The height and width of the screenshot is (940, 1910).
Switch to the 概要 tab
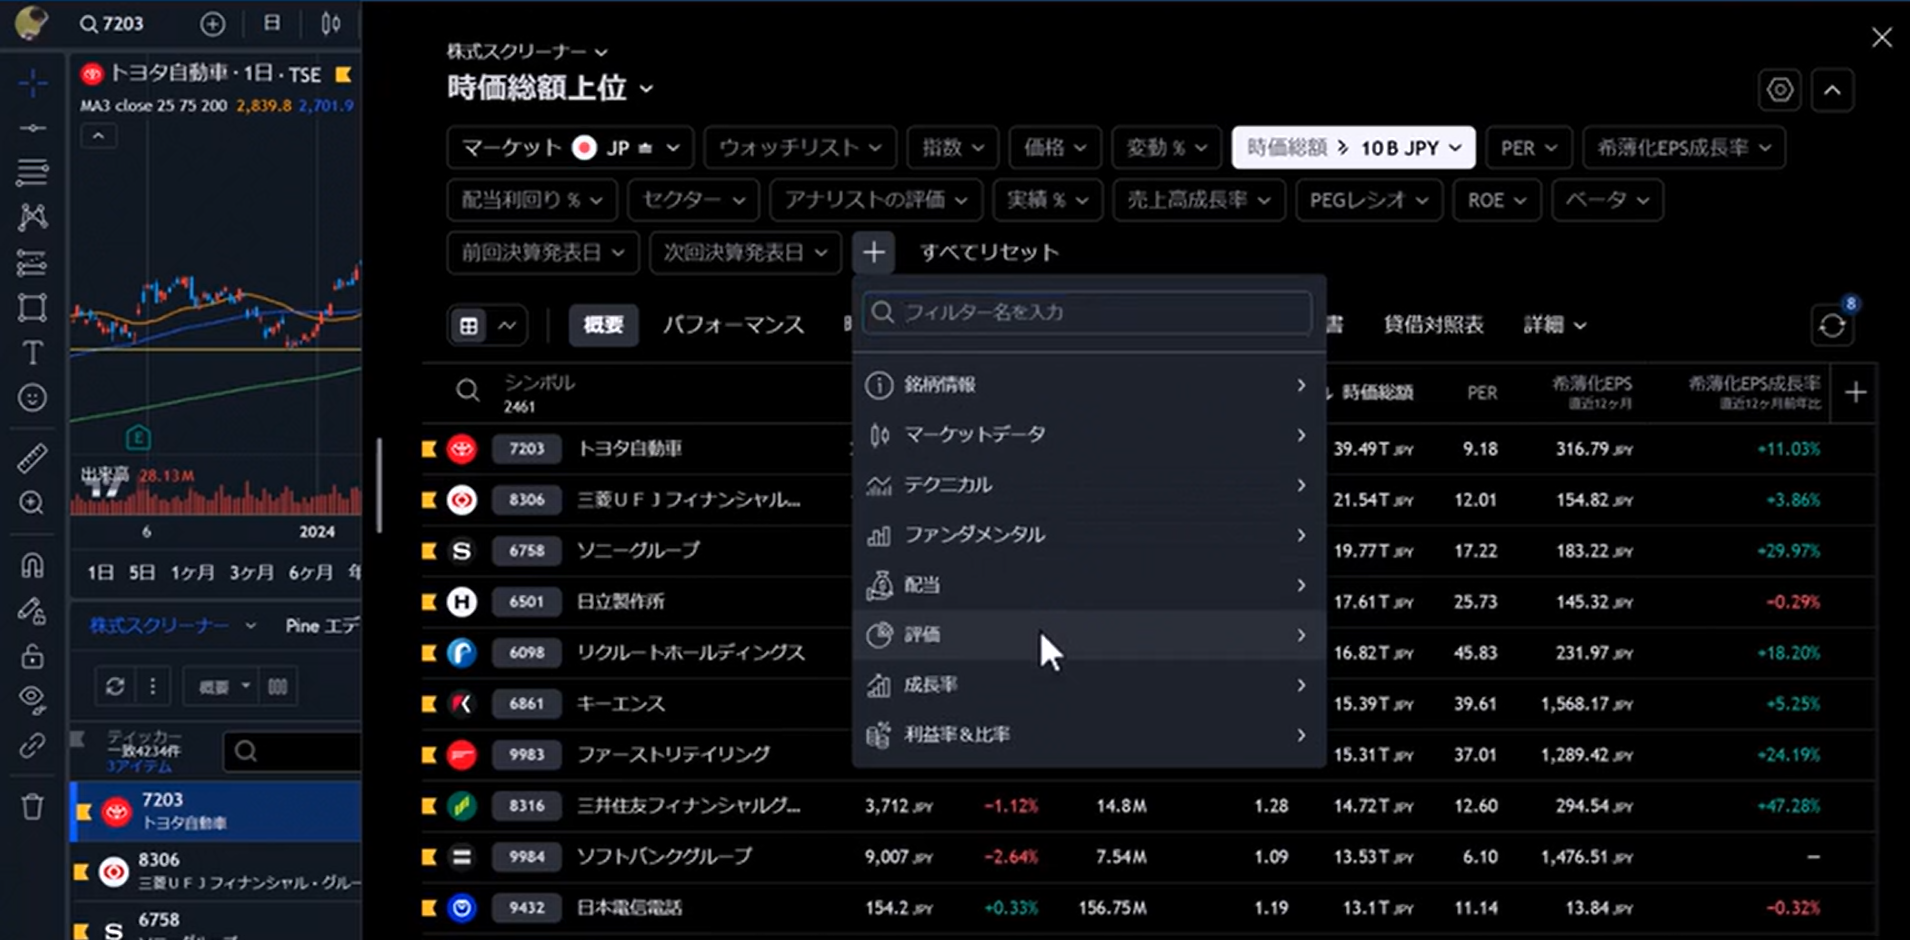[x=603, y=325]
